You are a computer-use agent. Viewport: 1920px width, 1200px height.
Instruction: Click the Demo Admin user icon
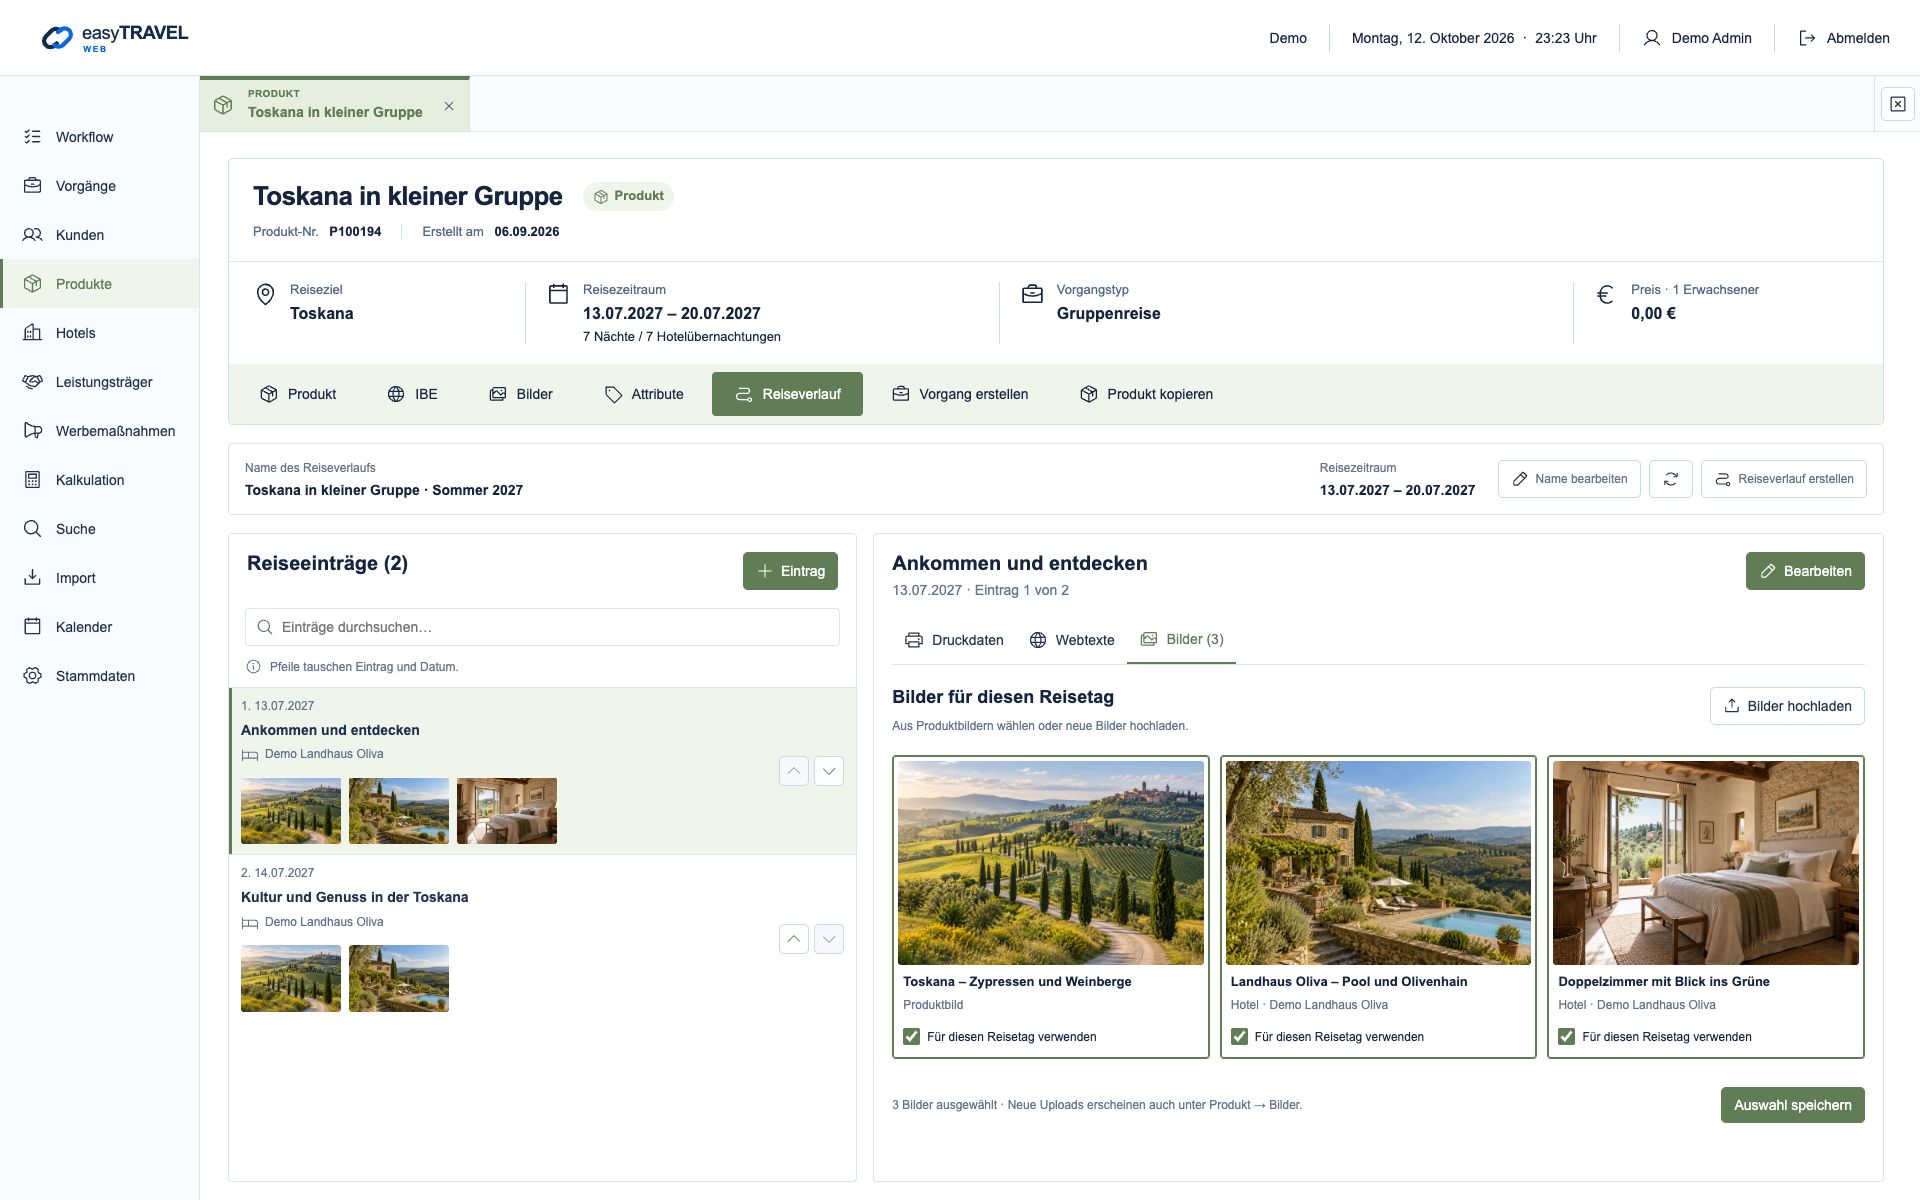[x=1651, y=38]
